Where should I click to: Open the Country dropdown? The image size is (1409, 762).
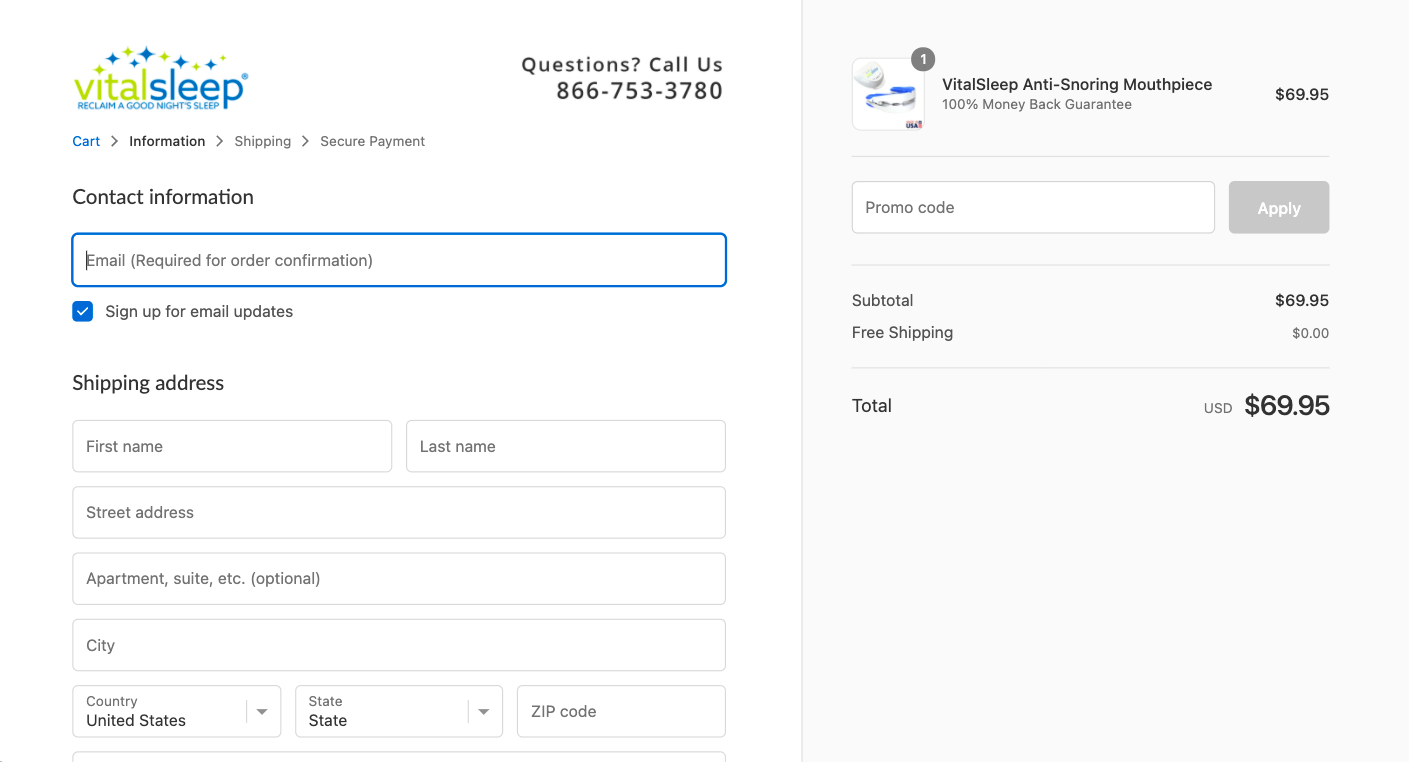pos(177,711)
